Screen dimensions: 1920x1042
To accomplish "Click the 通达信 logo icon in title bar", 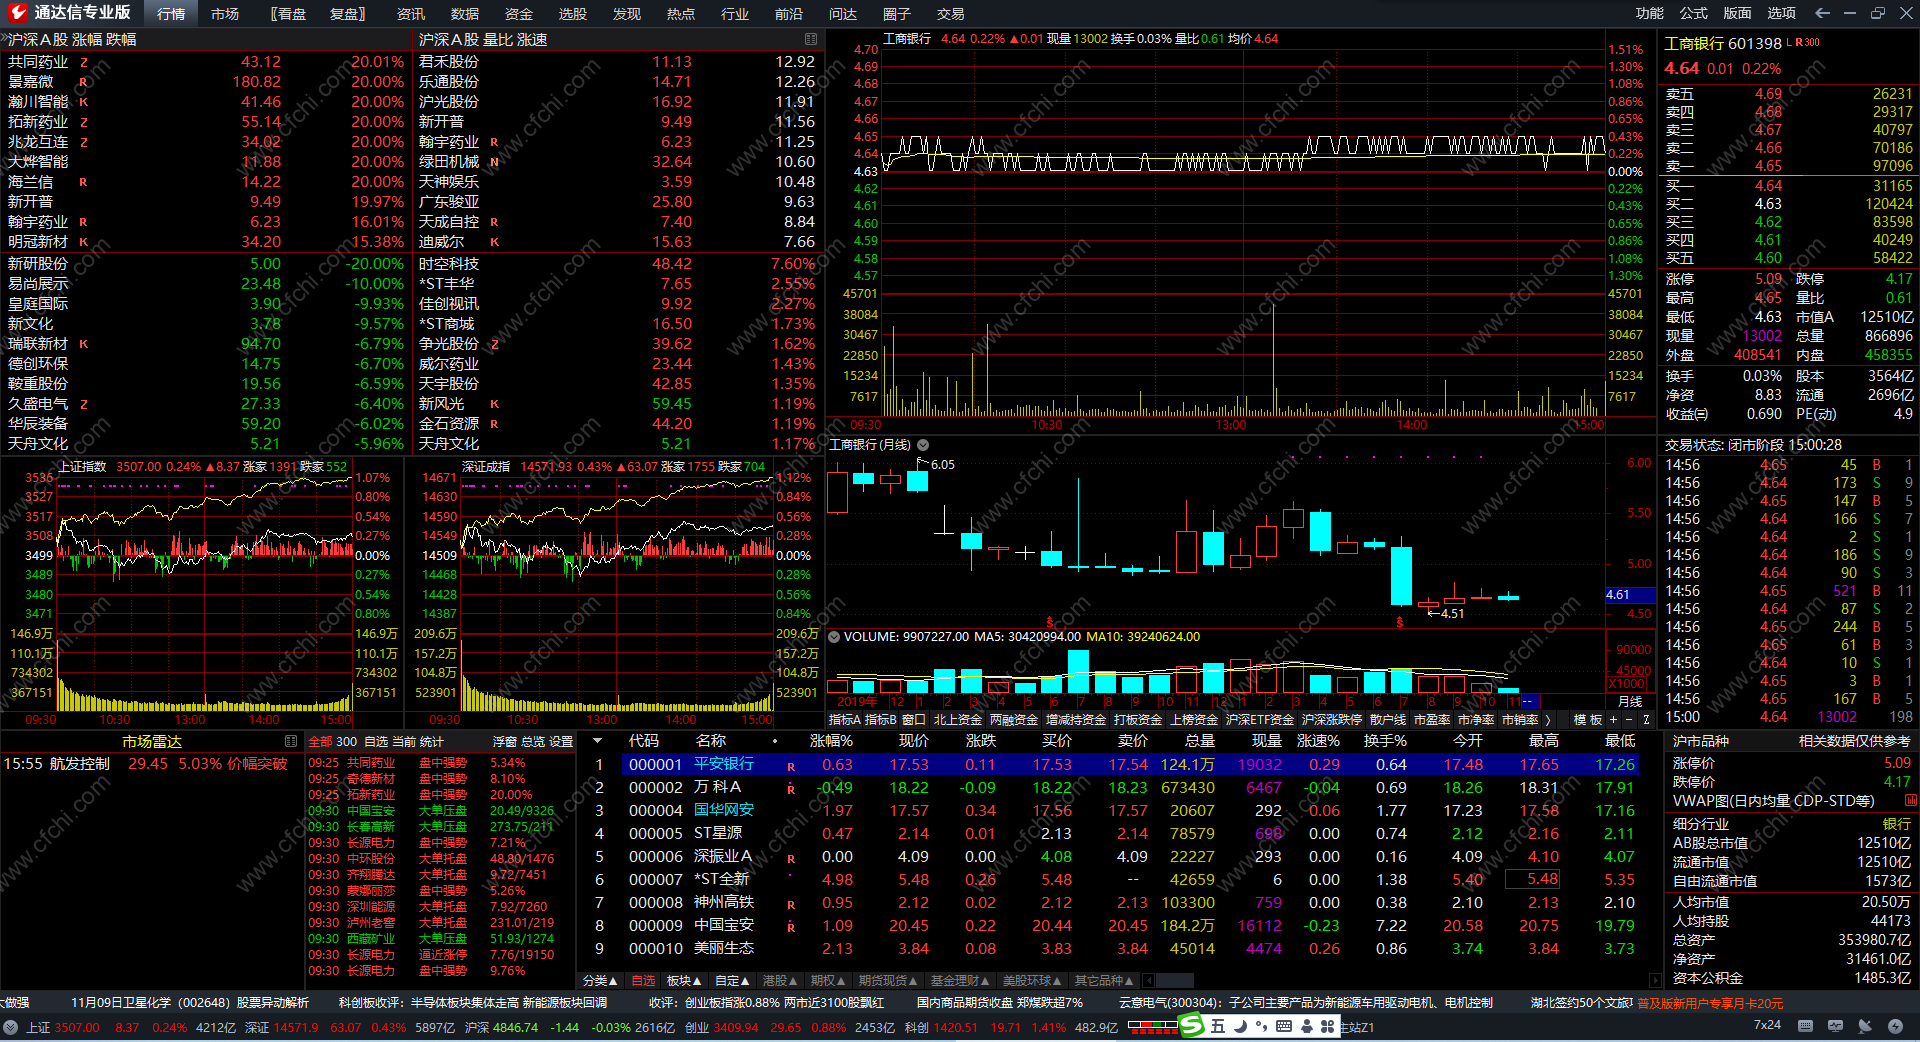I will 17,13.
